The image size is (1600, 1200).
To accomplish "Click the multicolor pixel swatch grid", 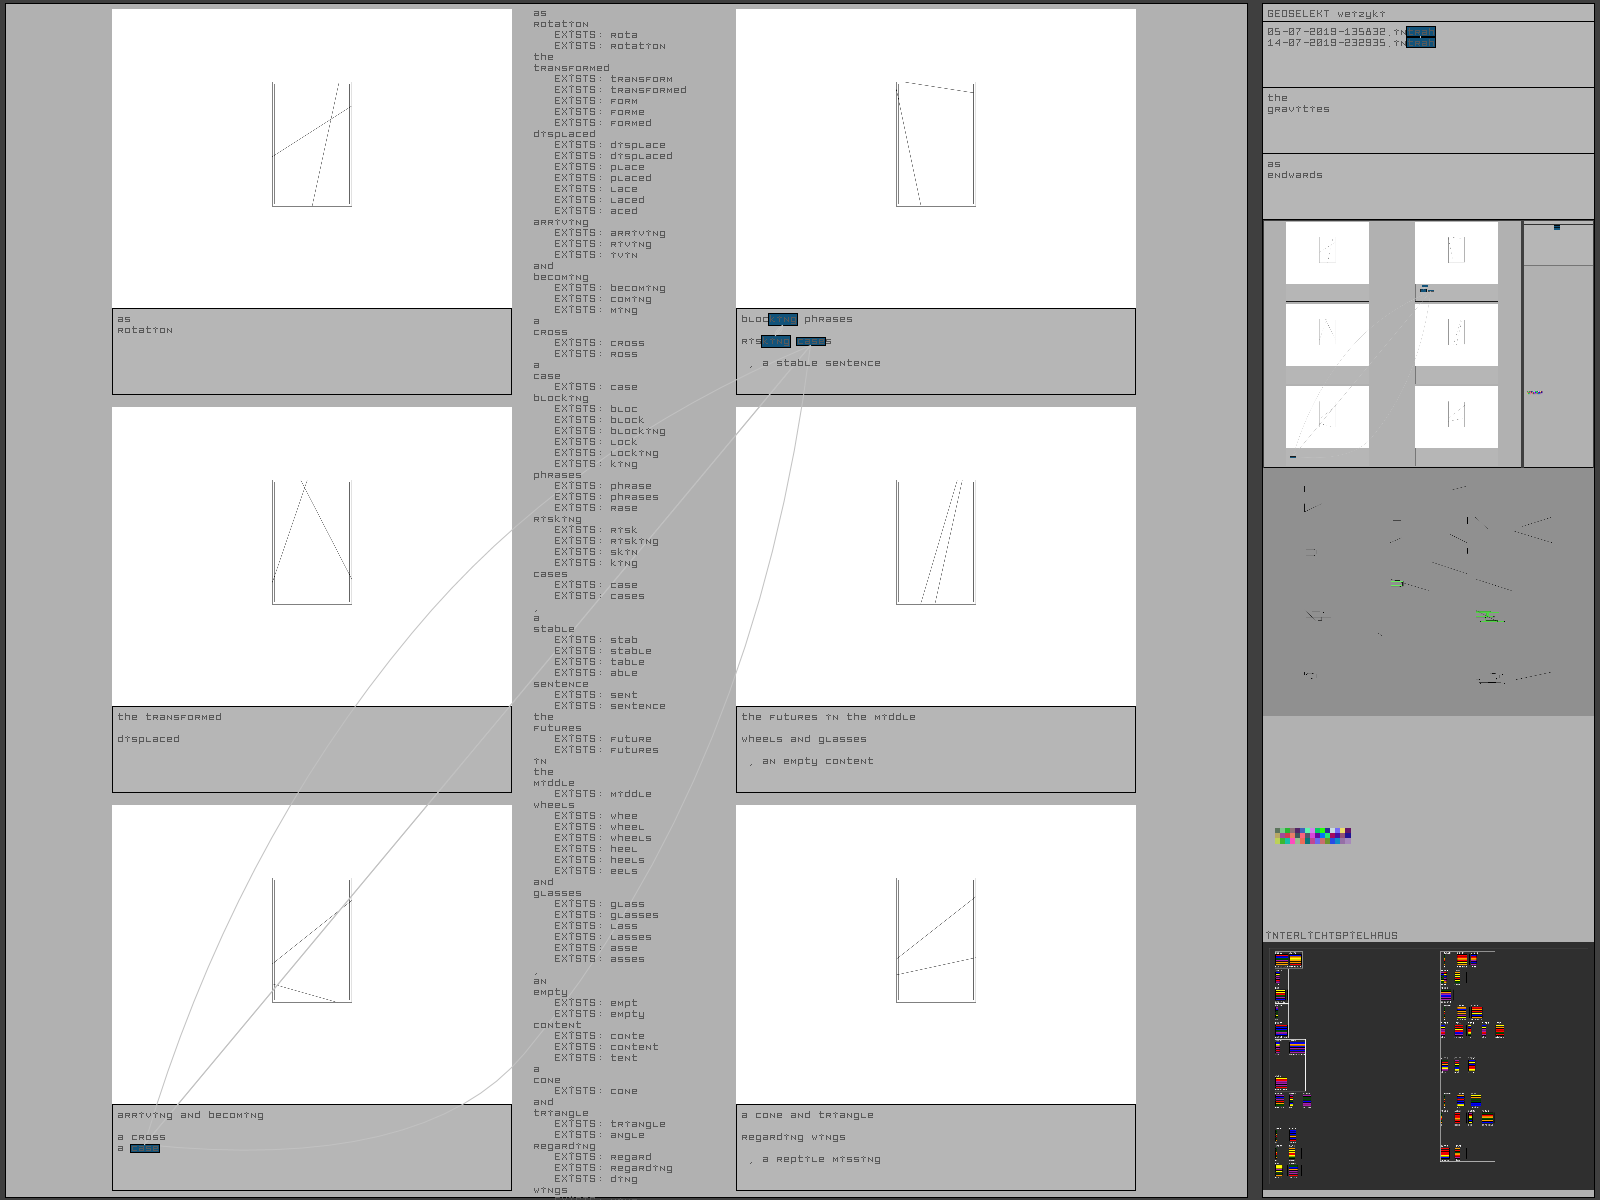I will click(1313, 835).
